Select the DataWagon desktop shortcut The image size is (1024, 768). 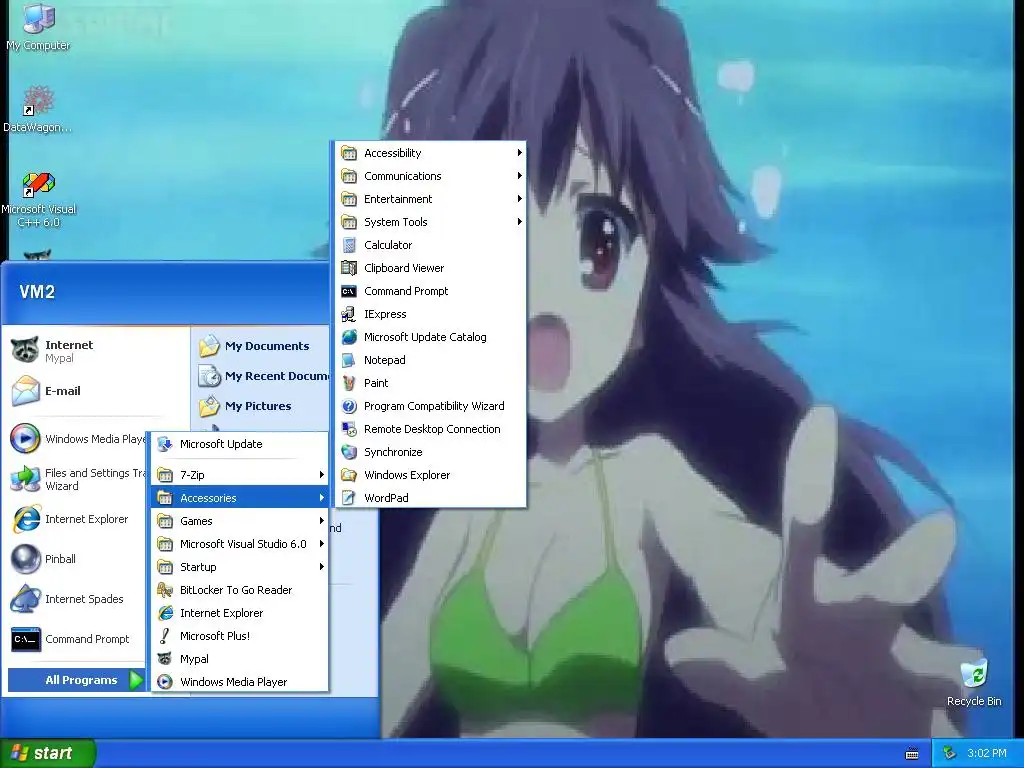pos(38,108)
